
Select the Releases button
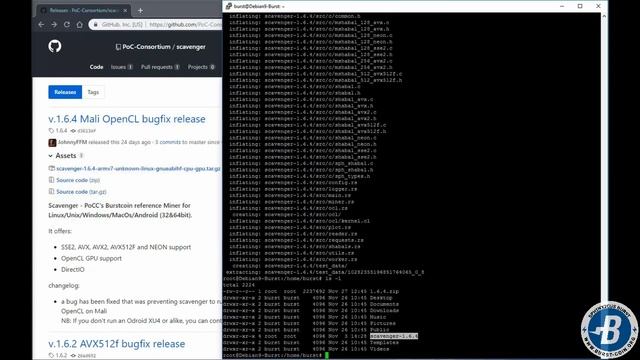click(65, 92)
